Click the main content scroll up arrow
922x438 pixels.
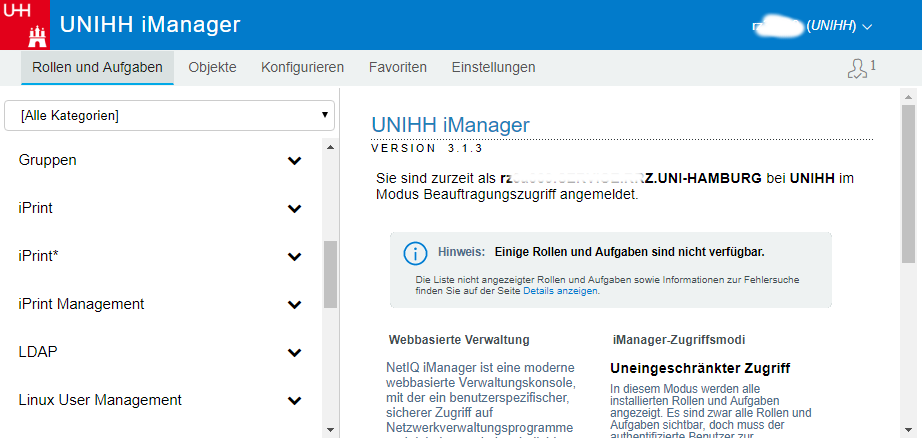908,97
